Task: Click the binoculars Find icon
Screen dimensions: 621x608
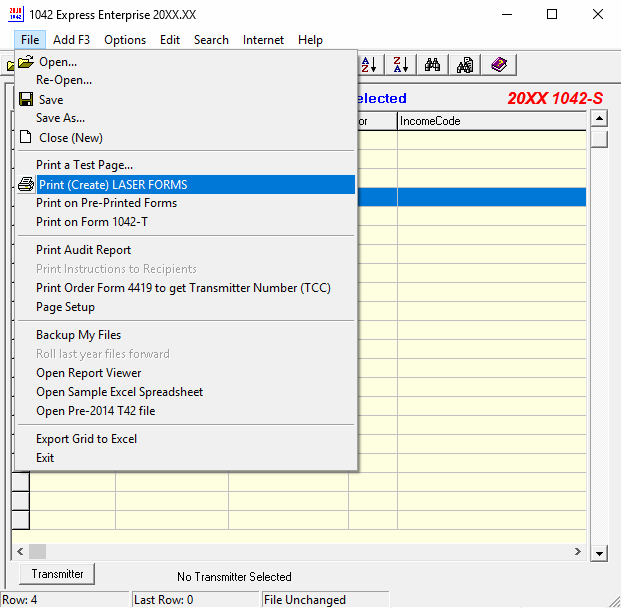Action: (x=433, y=65)
